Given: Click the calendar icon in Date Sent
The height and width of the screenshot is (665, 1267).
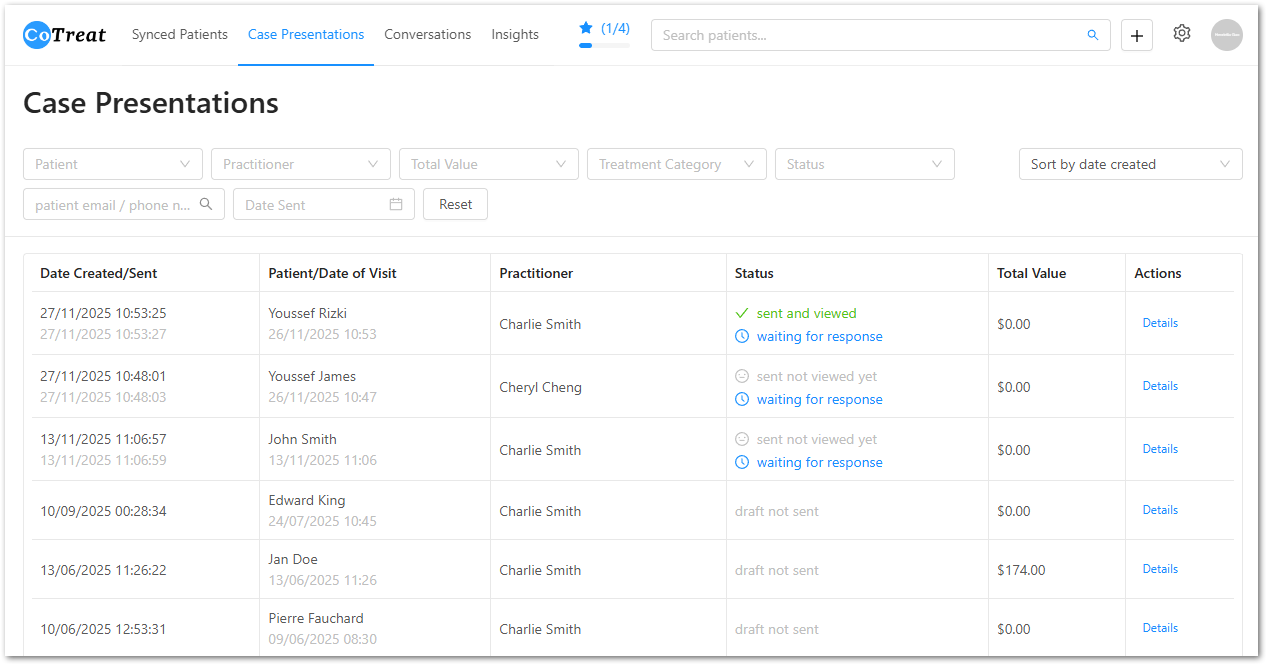Looking at the screenshot, I should click(396, 204).
